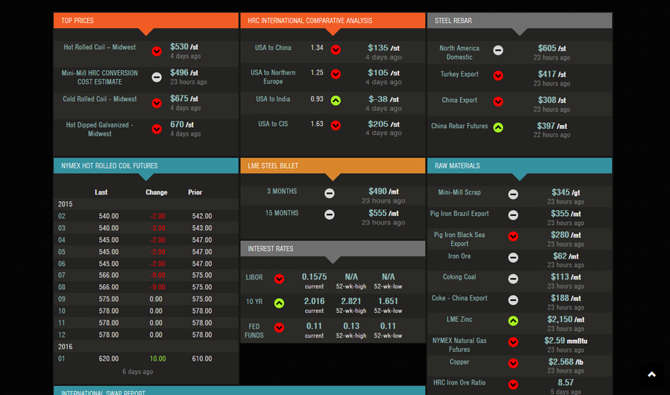This screenshot has height=395, width=670.
Task: Click the 8.57 HRC Iron Ore Ratio value
Action: pyautogui.click(x=565, y=382)
